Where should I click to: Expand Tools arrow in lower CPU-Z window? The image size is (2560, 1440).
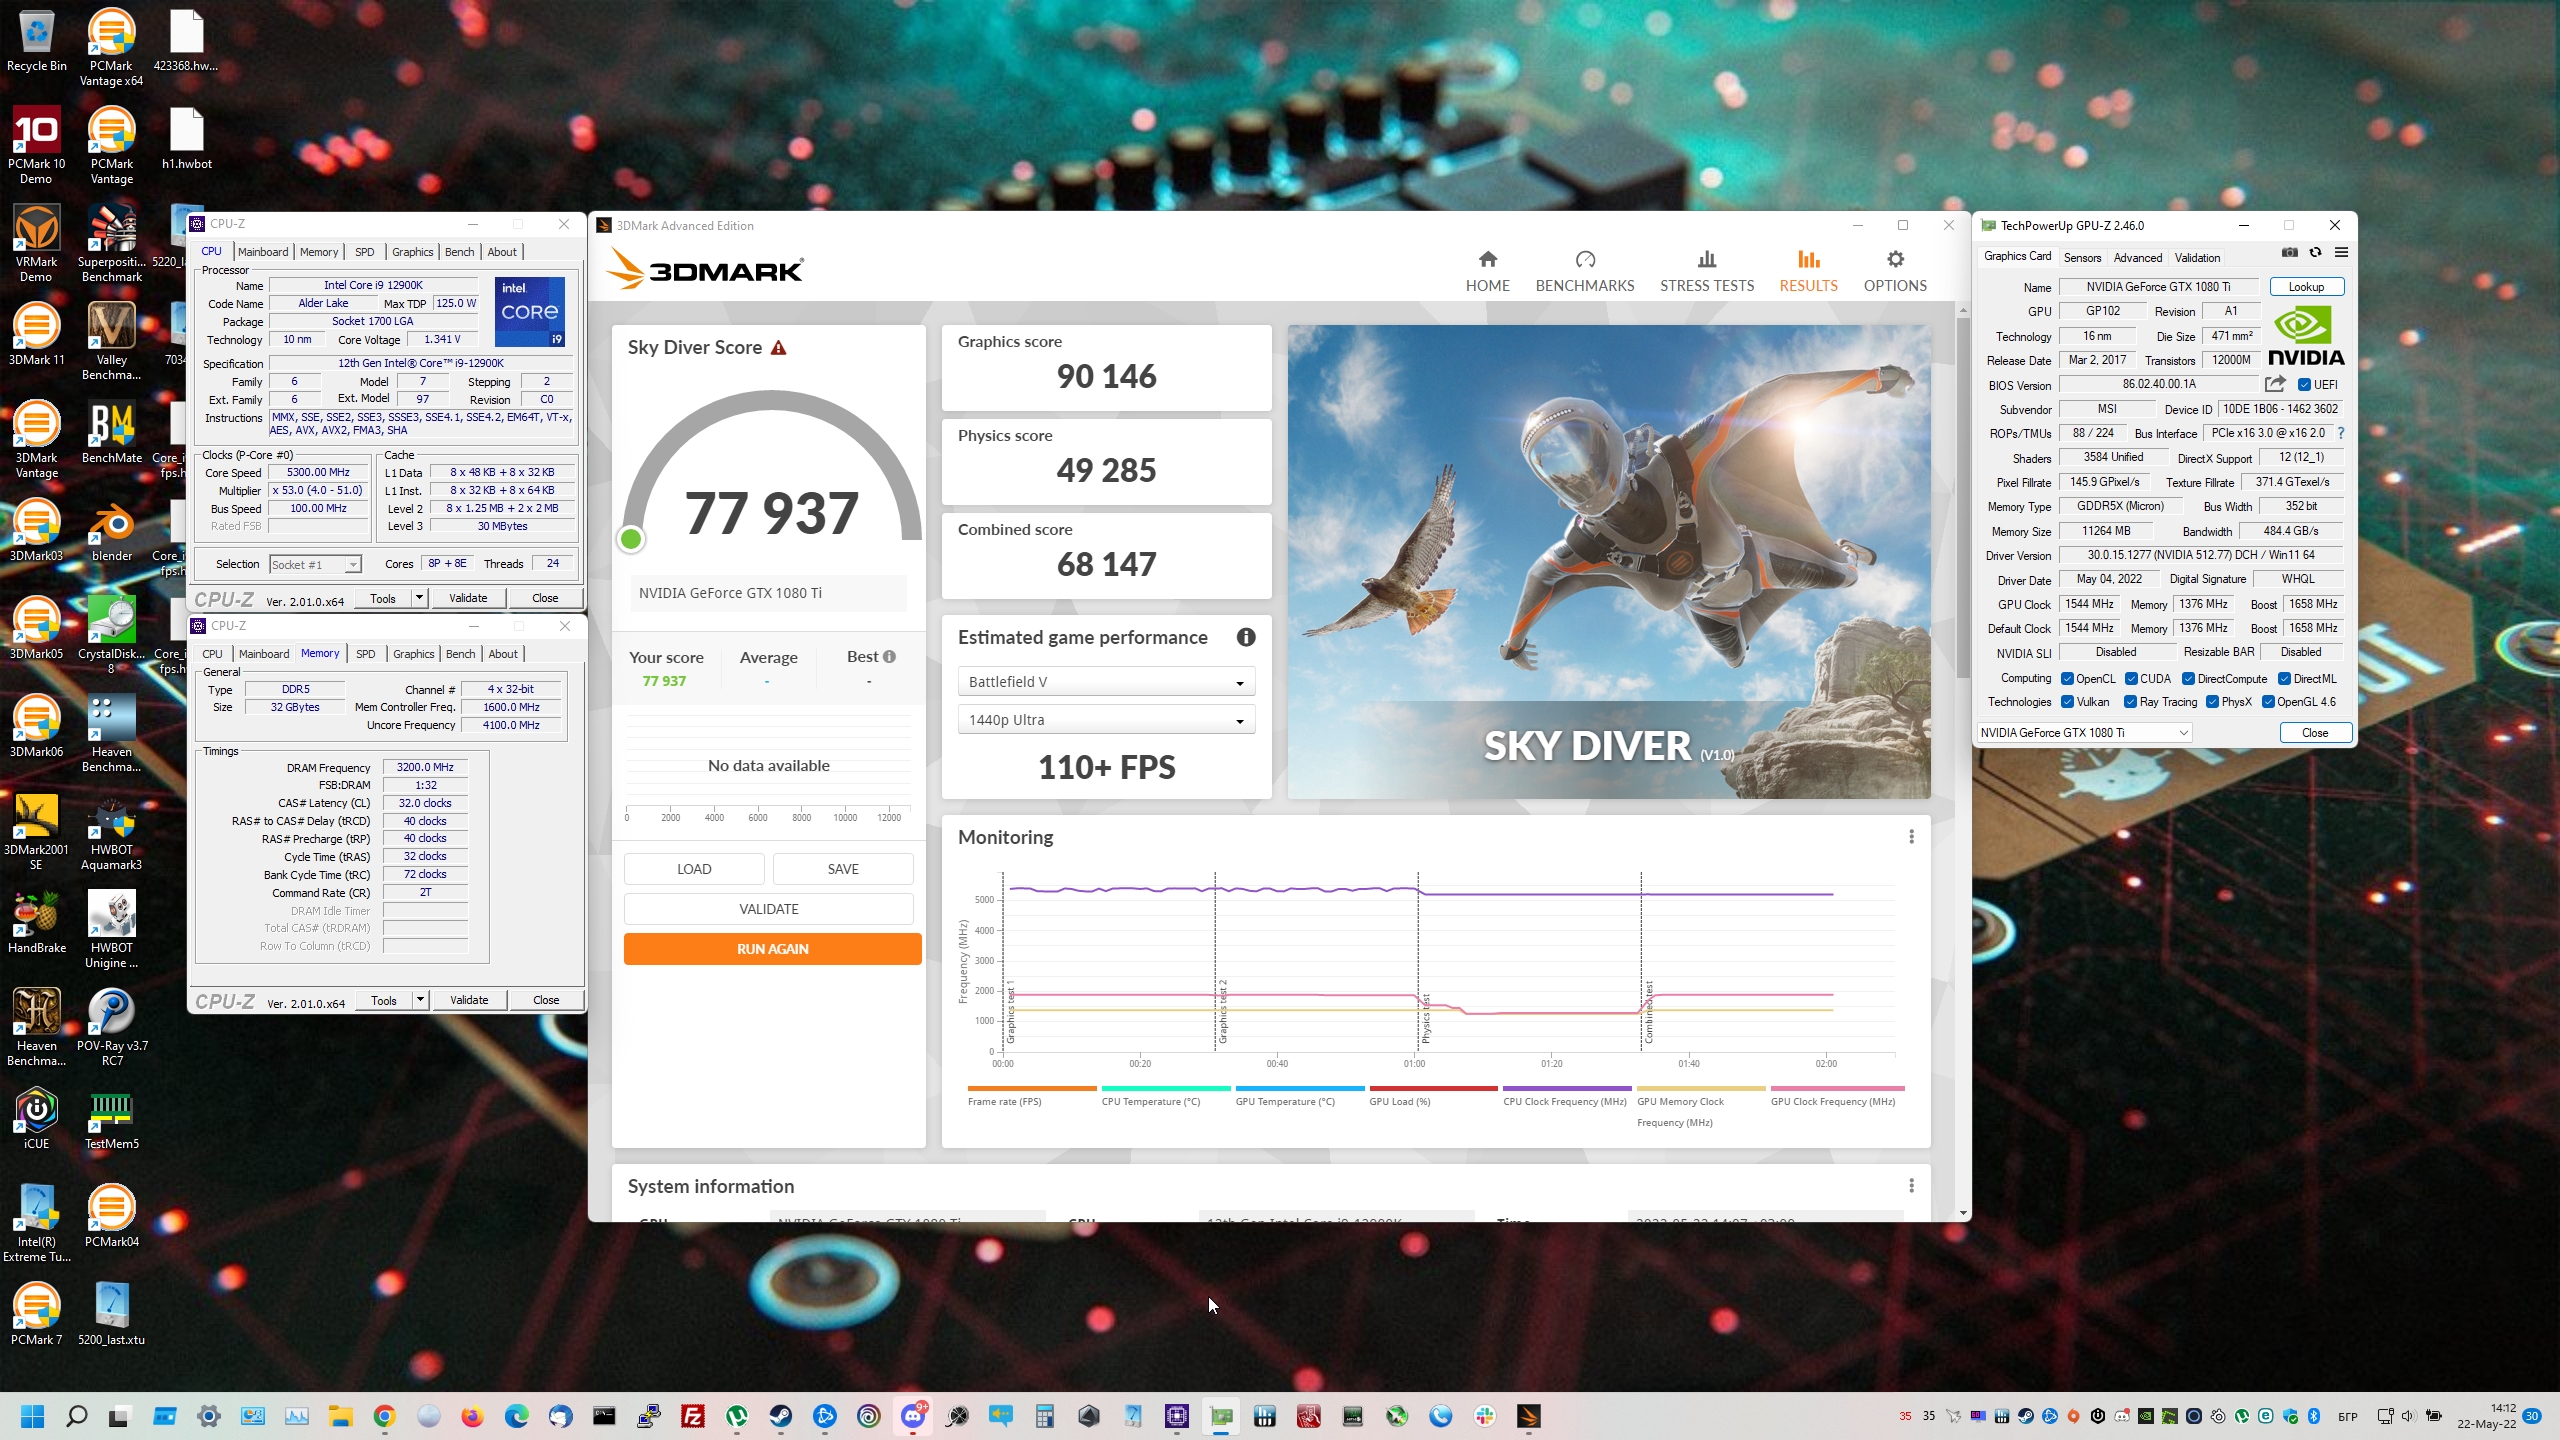tap(420, 1000)
